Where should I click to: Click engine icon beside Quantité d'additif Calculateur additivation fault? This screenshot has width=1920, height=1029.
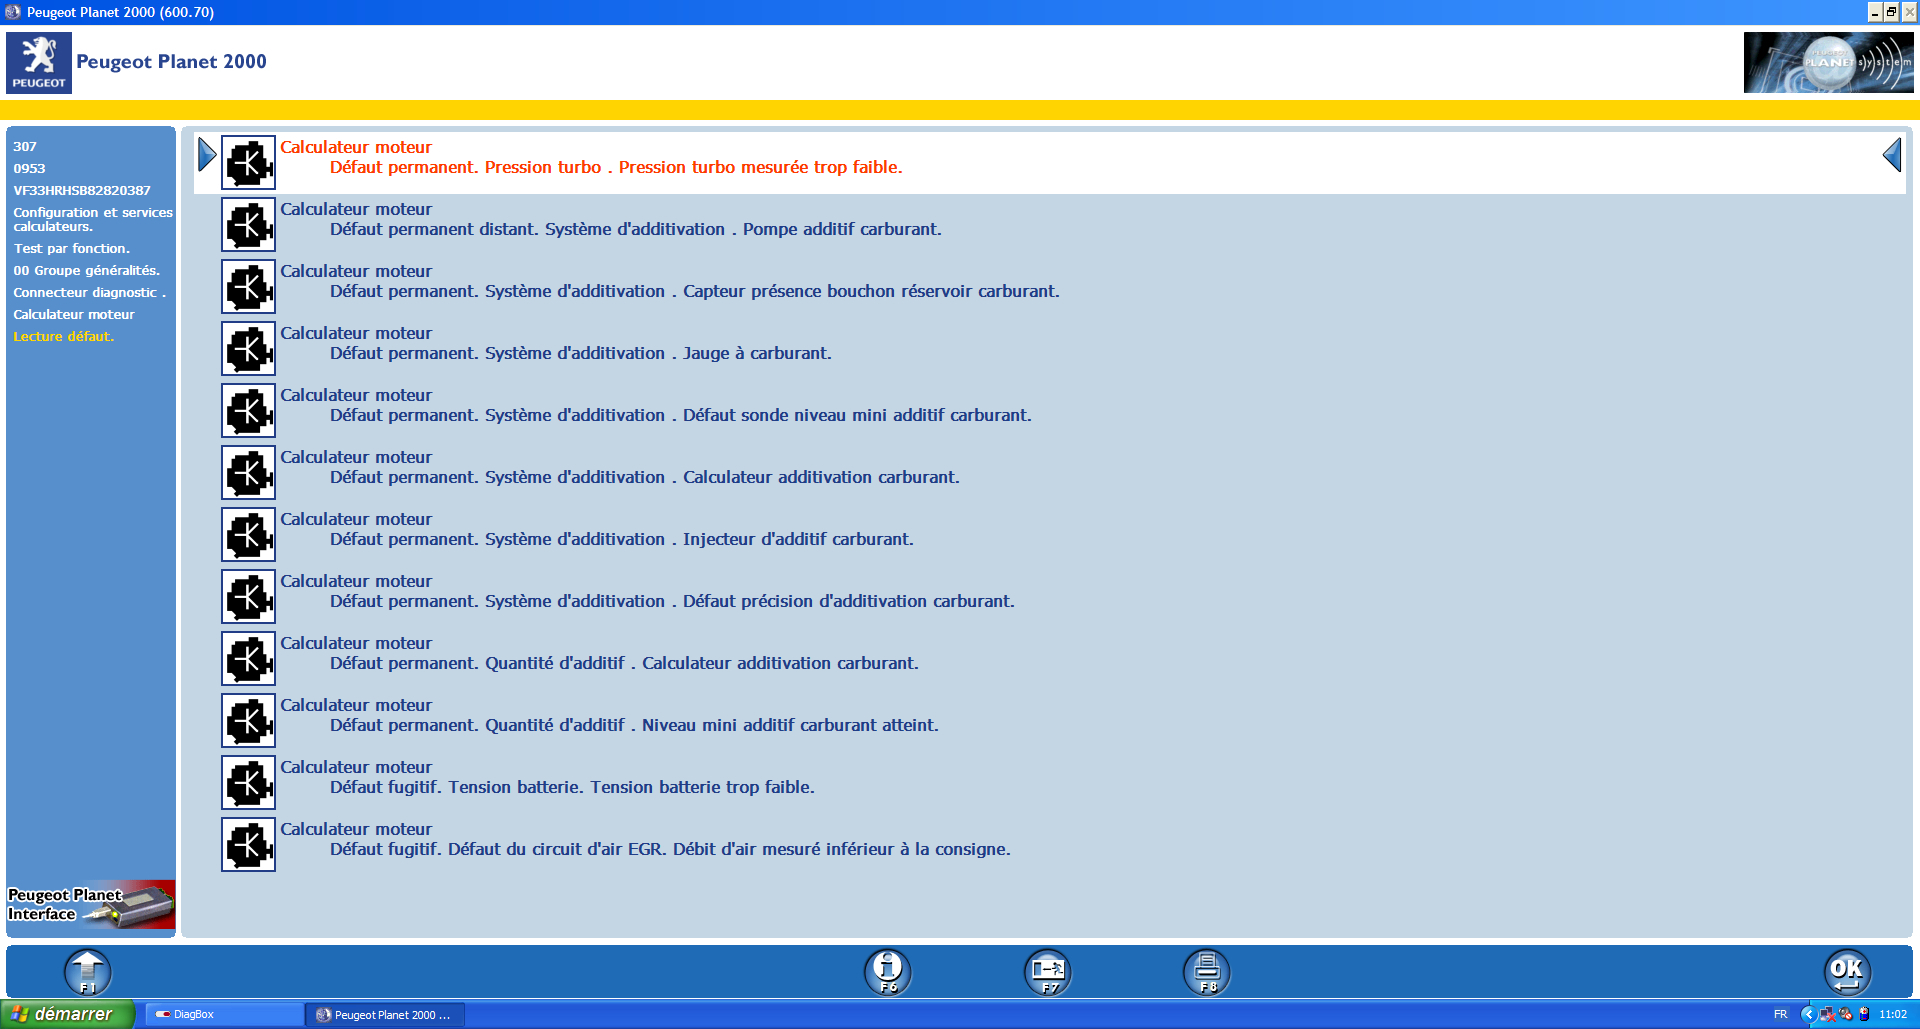pyautogui.click(x=248, y=658)
